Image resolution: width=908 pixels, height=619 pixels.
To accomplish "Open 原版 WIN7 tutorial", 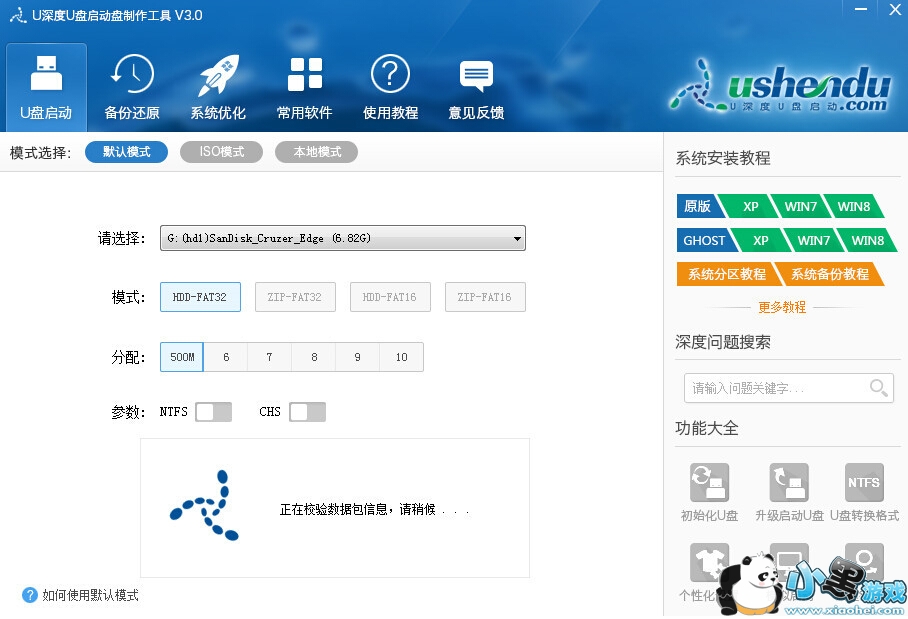I will coord(800,206).
